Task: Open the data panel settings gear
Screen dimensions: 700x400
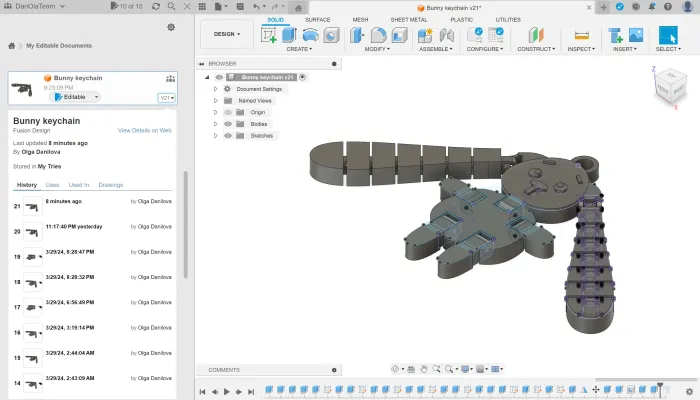Action: [x=171, y=27]
